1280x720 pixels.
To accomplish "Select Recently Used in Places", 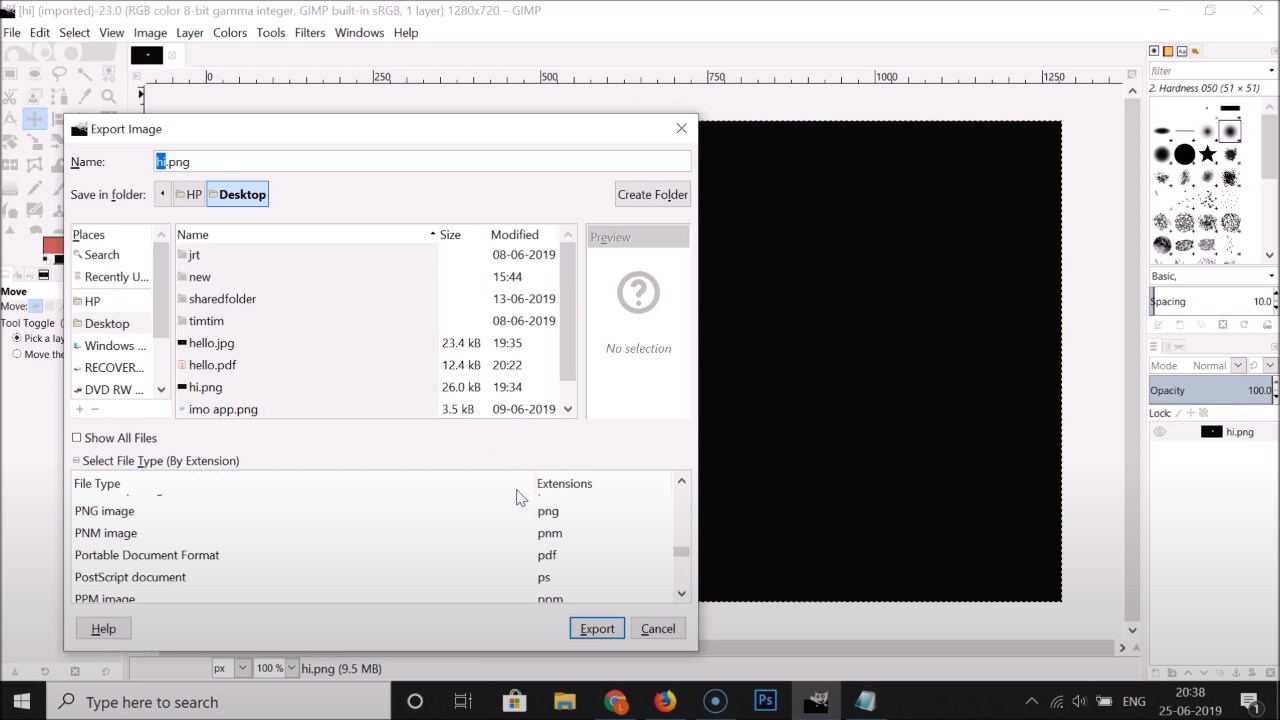I will click(x=110, y=277).
